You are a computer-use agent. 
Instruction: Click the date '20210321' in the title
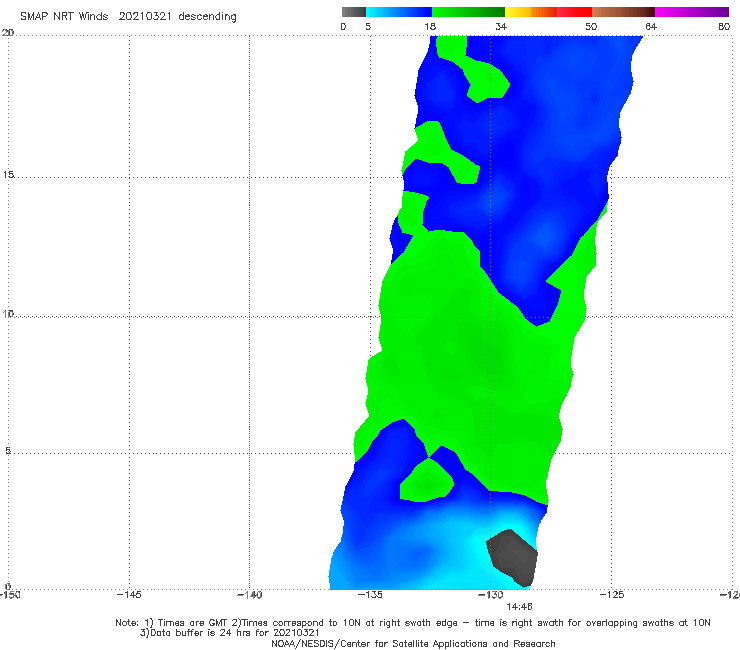coord(145,16)
